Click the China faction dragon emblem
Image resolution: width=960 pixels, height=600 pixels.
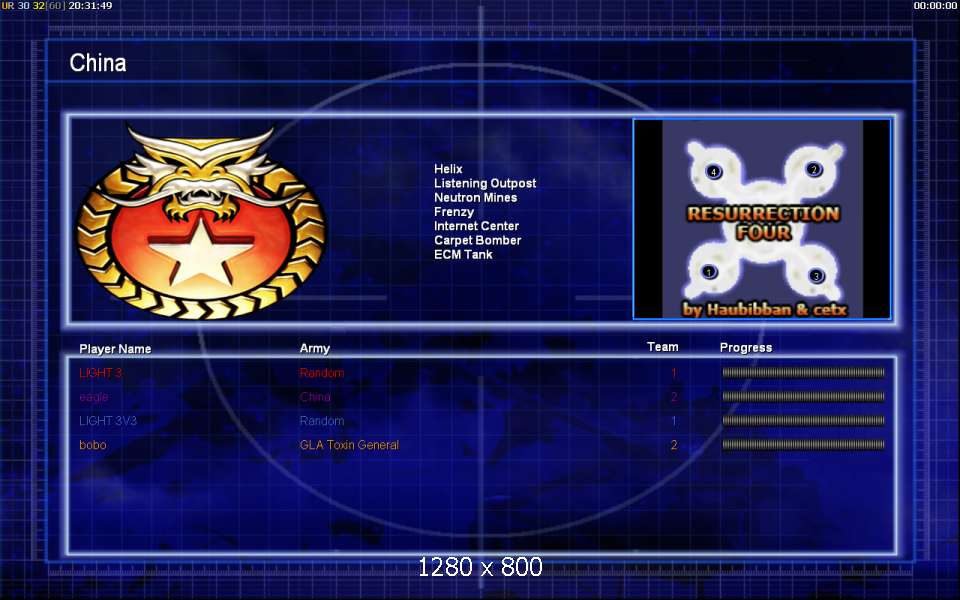coord(201,222)
